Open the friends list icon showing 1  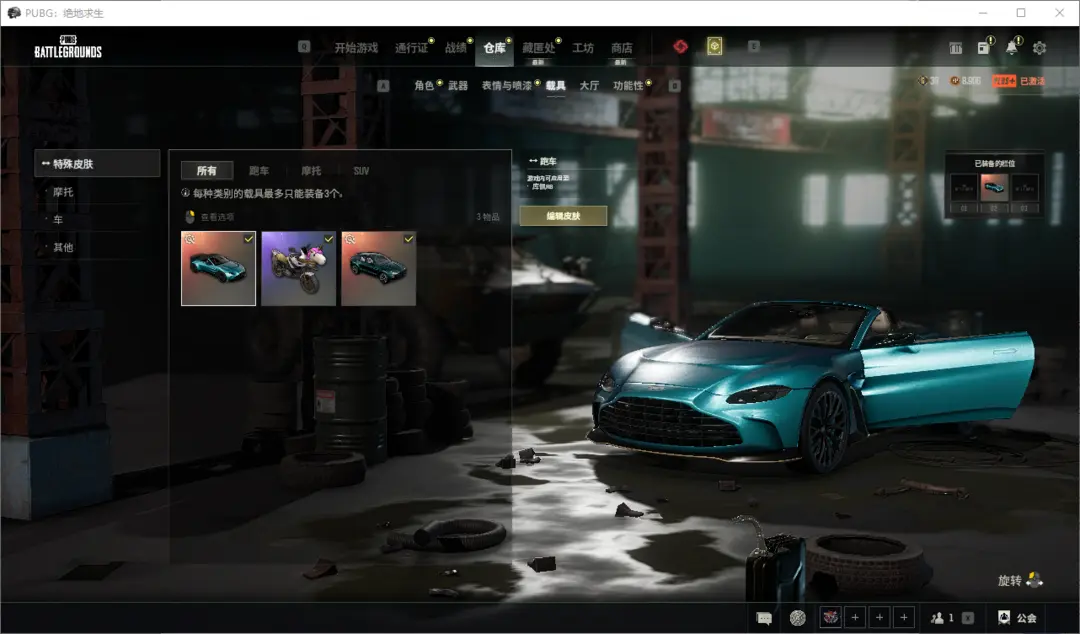[x=942, y=618]
